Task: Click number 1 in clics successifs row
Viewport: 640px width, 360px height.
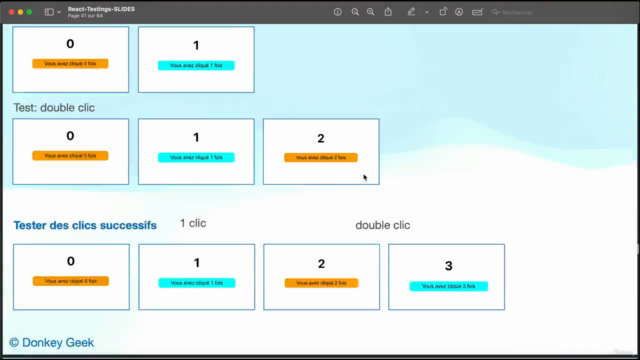Action: (x=197, y=263)
